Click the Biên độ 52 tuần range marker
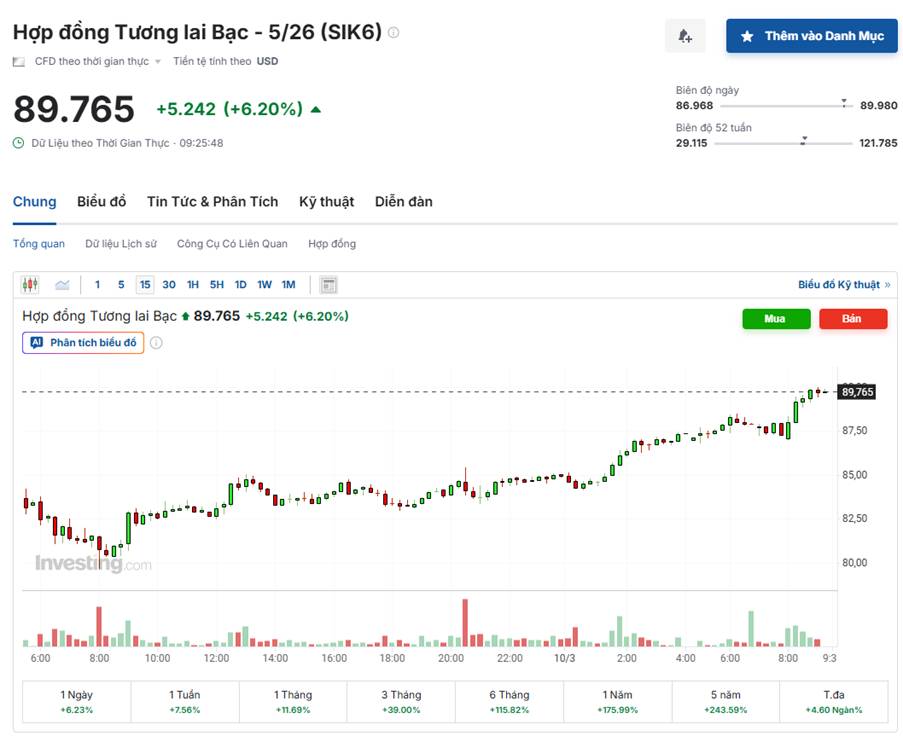Viewport: 903px width, 736px height. (x=804, y=141)
